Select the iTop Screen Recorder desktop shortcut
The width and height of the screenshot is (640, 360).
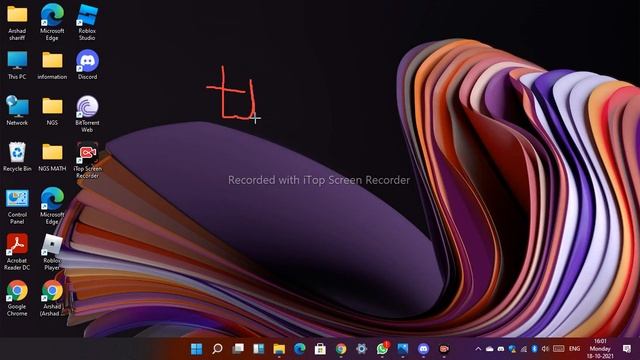pos(87,161)
